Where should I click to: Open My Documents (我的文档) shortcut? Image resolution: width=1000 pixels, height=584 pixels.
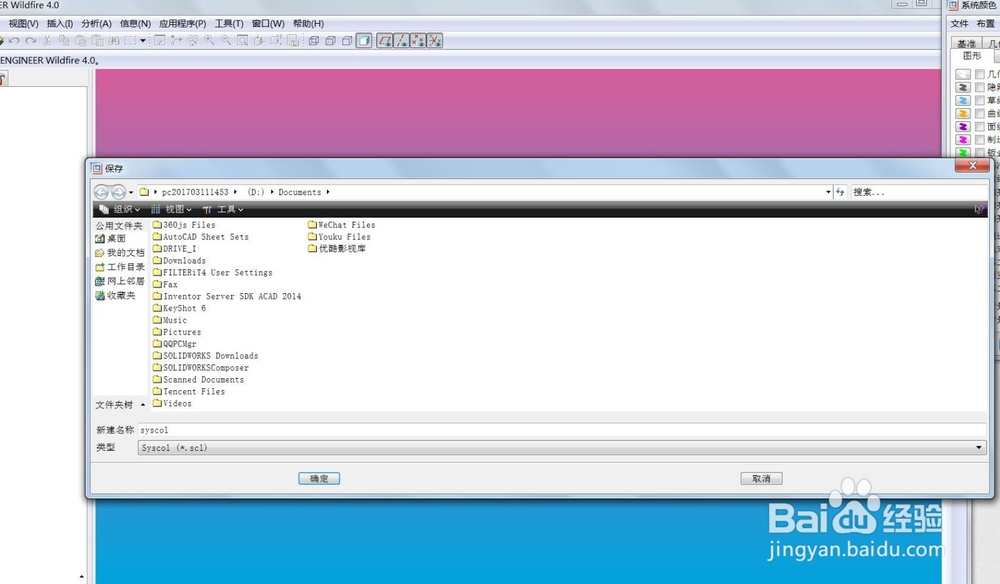(x=119, y=252)
